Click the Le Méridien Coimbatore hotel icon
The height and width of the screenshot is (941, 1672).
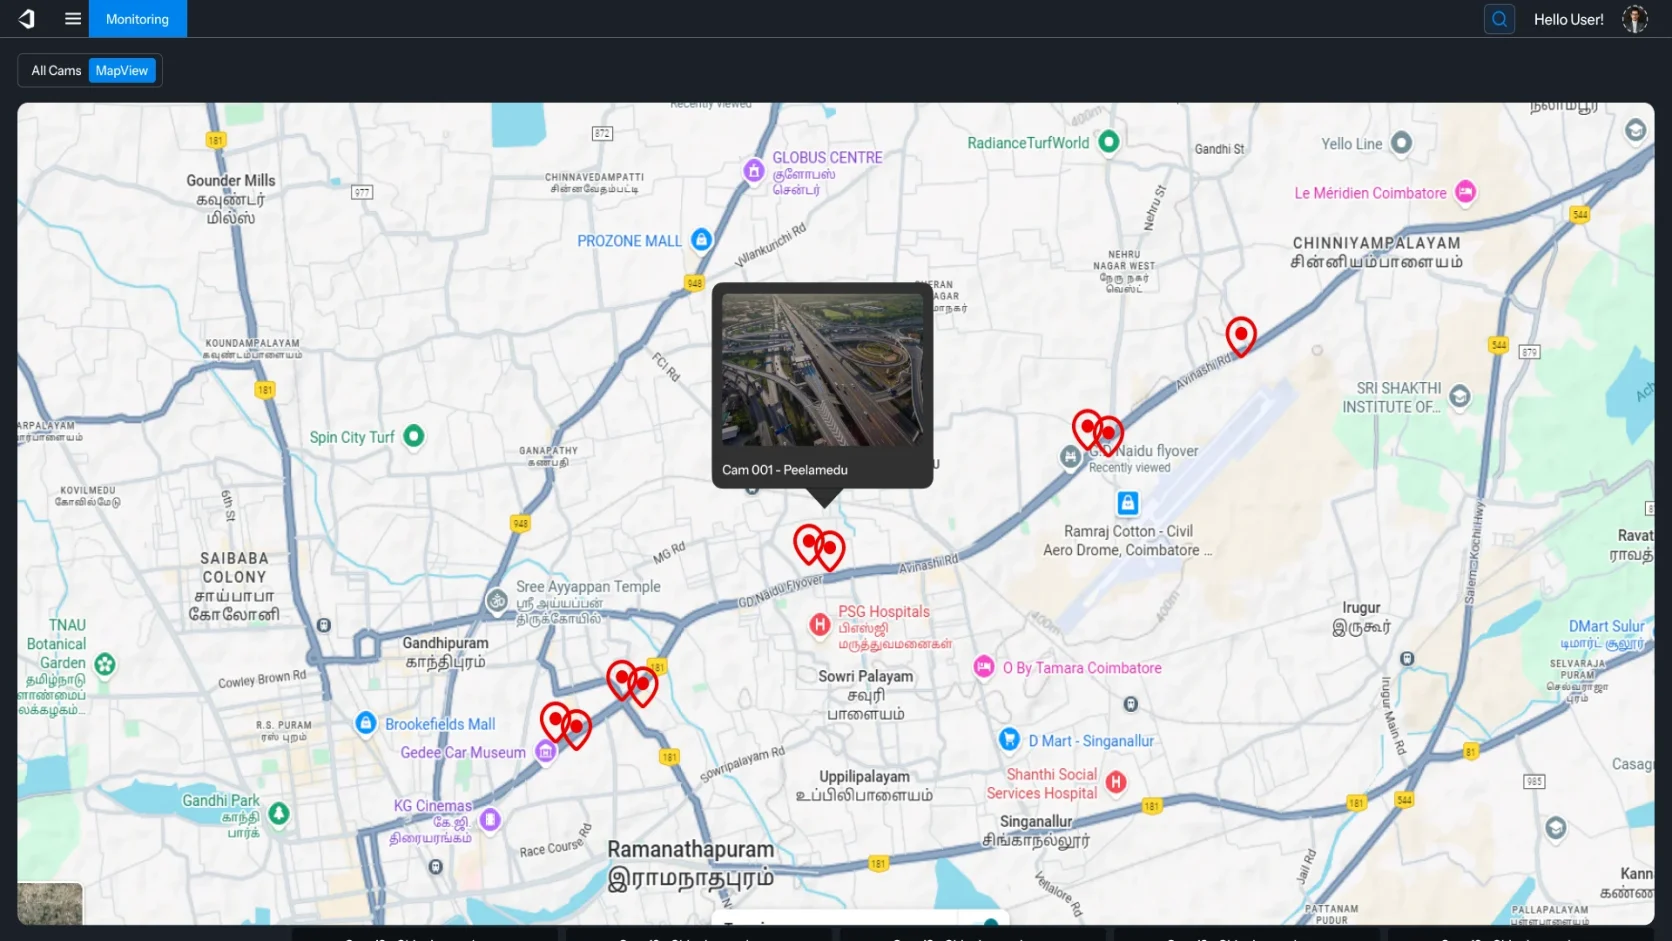[1465, 192]
